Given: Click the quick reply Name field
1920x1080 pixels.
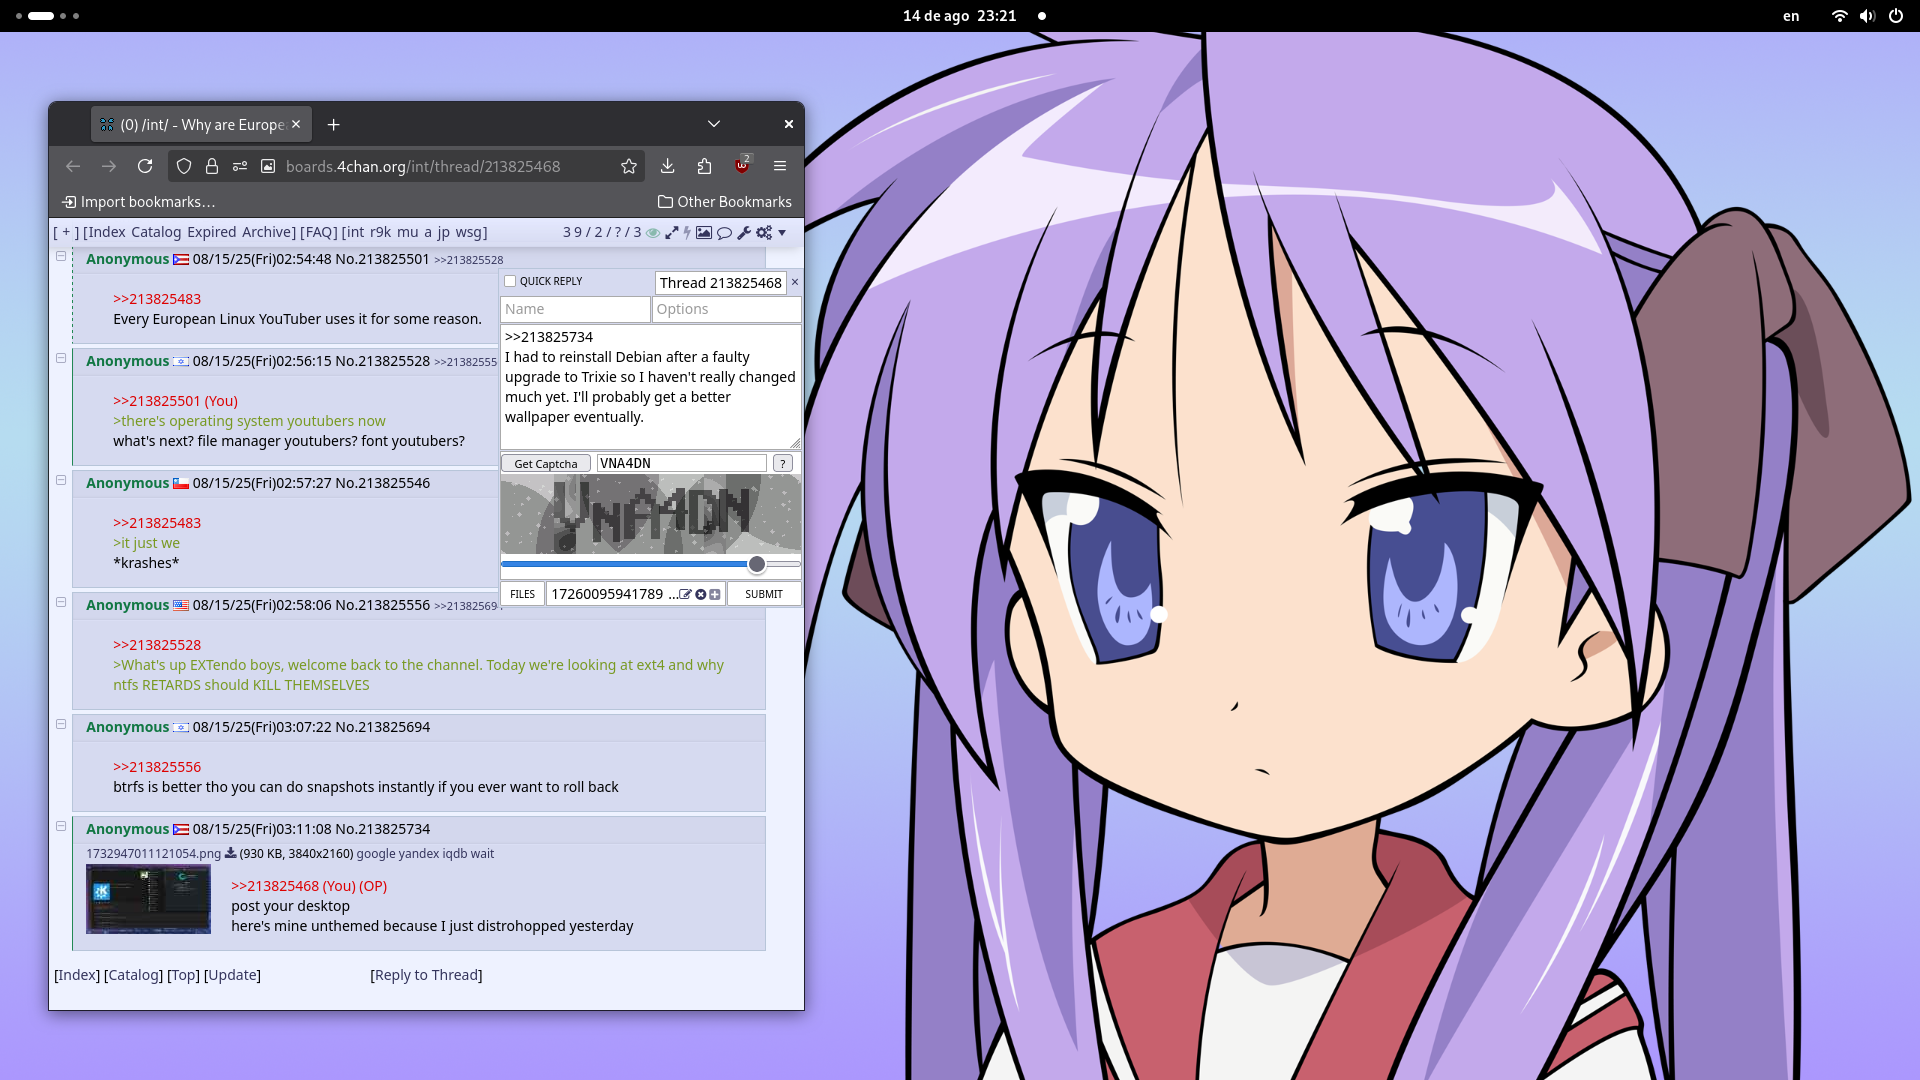Looking at the screenshot, I should click(x=575, y=309).
